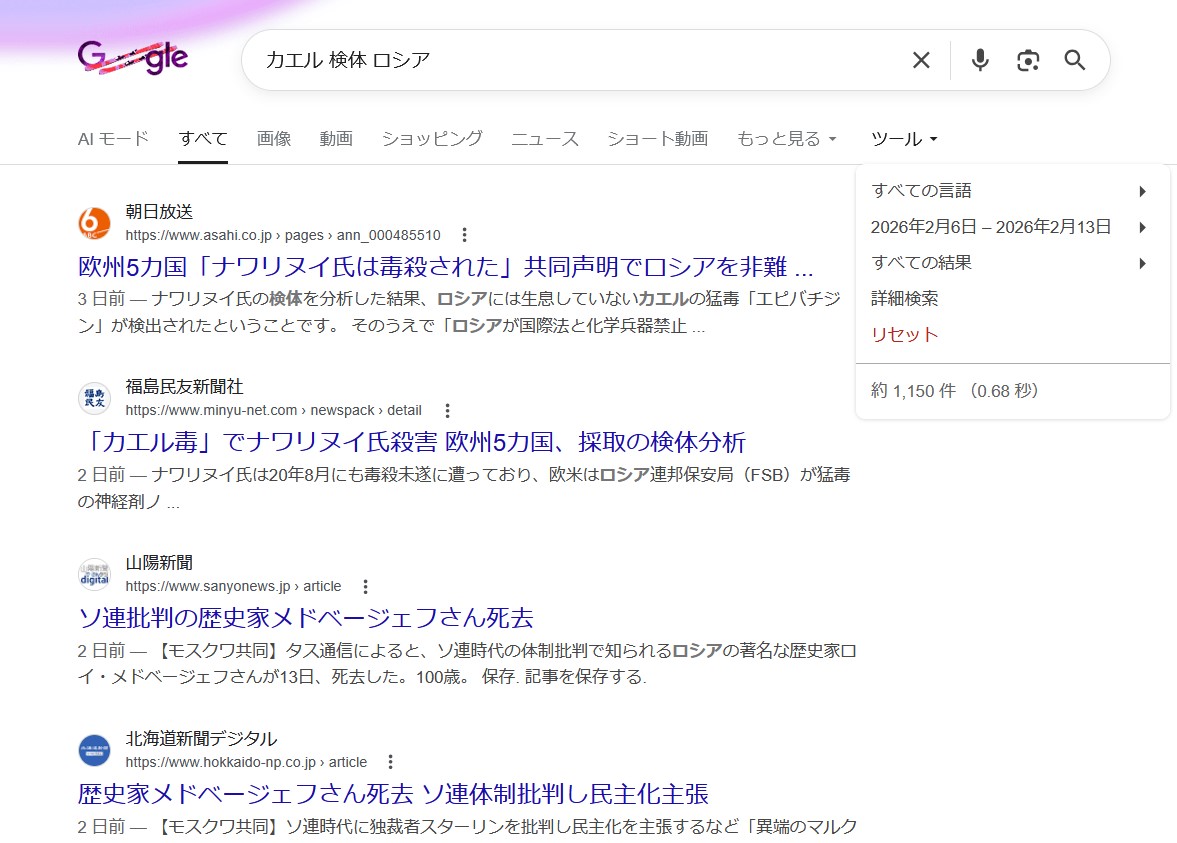Start voice search with microphone icon
The height and width of the screenshot is (843, 1177).
click(980, 60)
